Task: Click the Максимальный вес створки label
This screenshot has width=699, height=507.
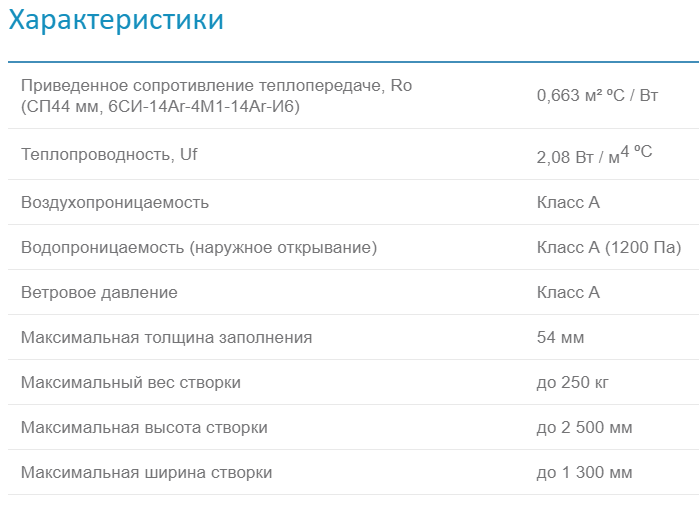Action: [x=131, y=382]
